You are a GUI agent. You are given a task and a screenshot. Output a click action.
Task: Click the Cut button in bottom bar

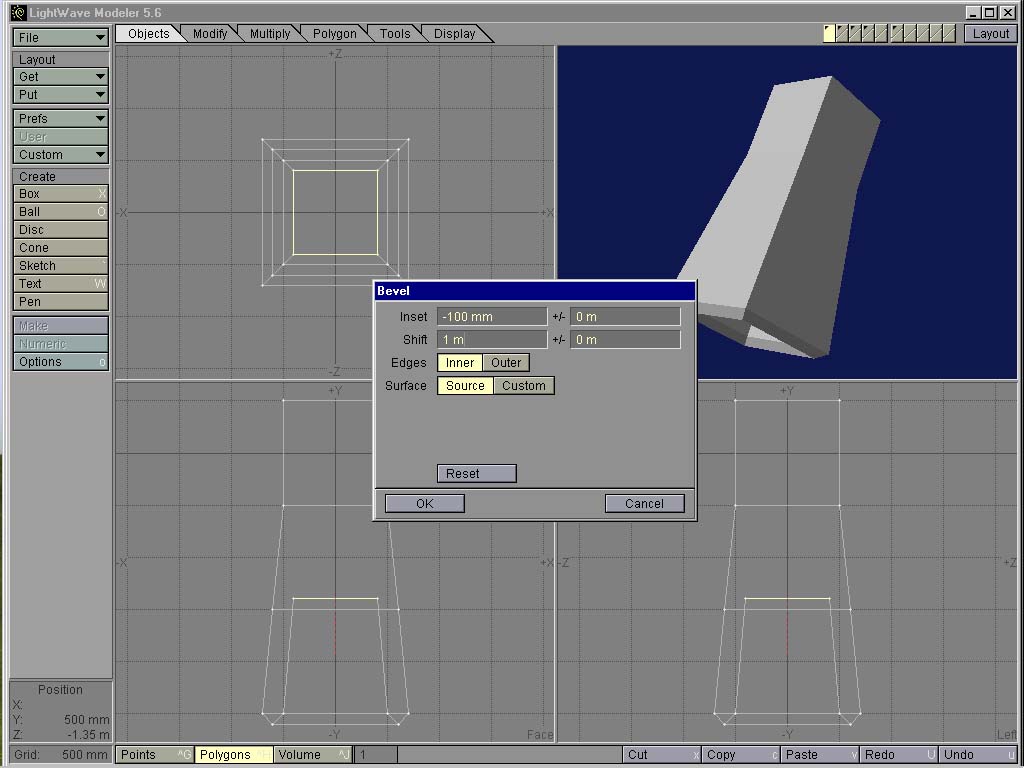(x=662, y=755)
